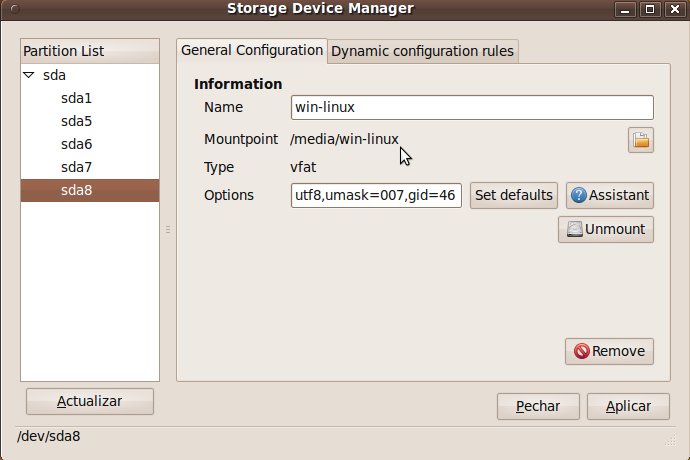Select partition sda5
This screenshot has height=460, width=690.
77,121
